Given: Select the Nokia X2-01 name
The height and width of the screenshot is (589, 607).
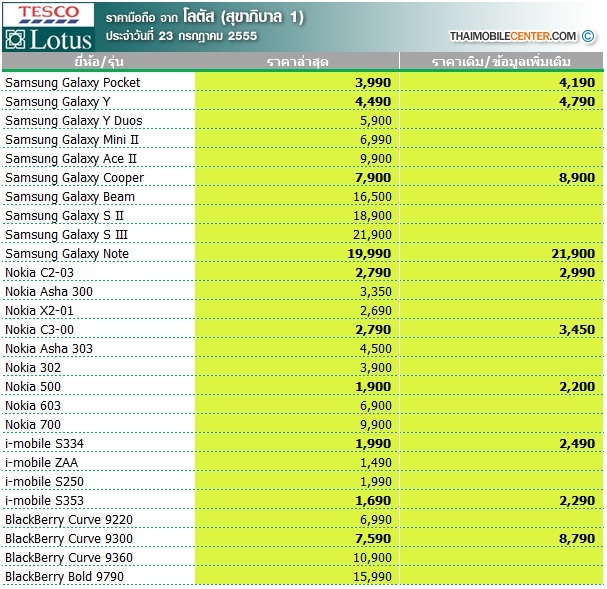Looking at the screenshot, I should click(39, 310).
